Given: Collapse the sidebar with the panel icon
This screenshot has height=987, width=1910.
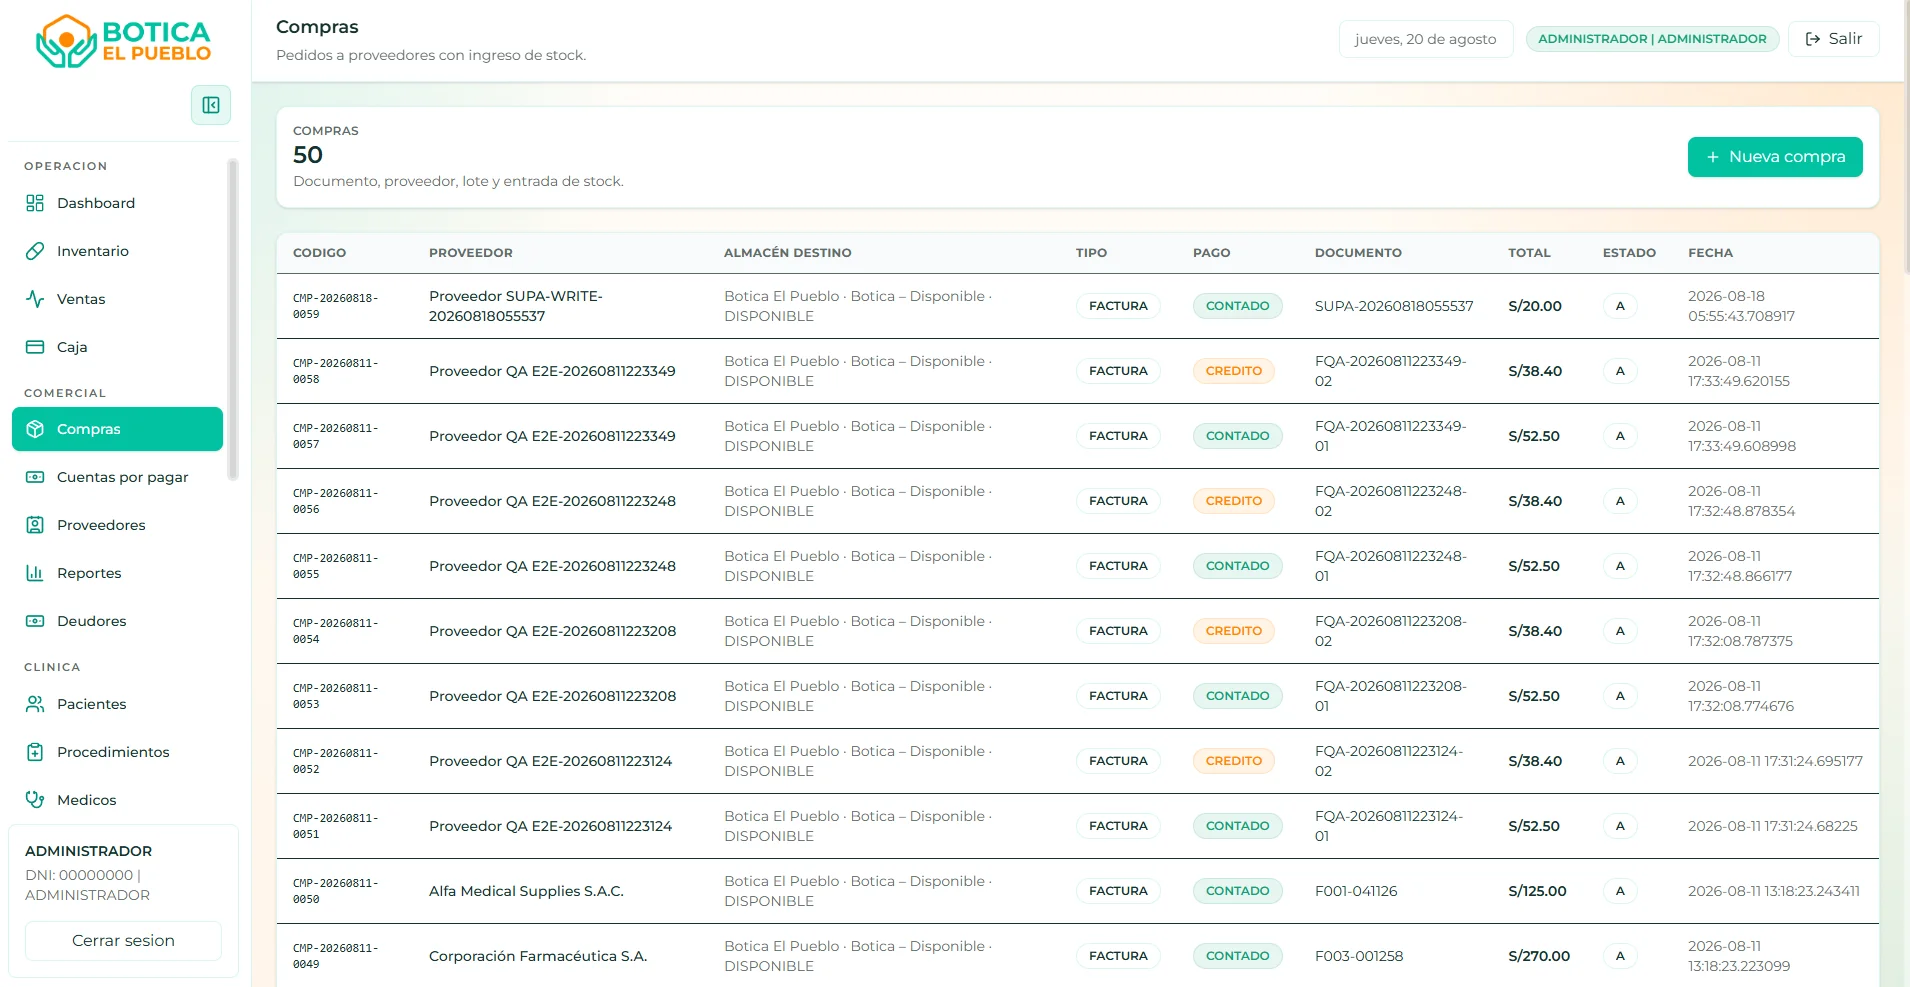Looking at the screenshot, I should click(x=211, y=105).
